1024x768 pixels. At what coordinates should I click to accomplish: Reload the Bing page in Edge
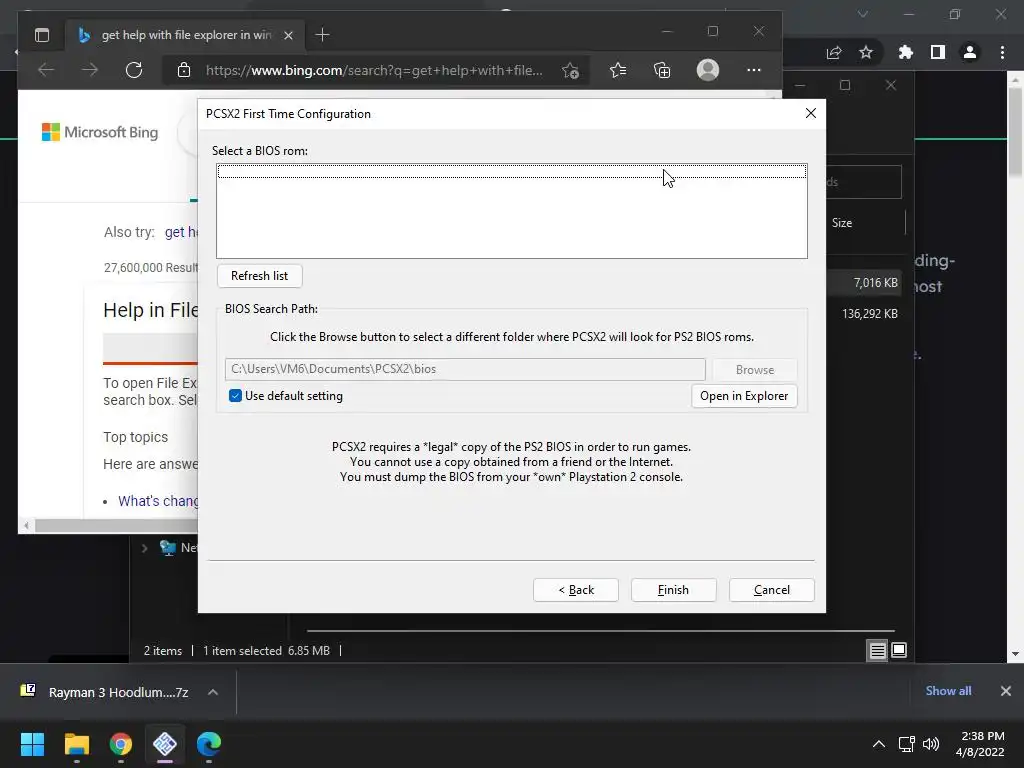[x=134, y=70]
